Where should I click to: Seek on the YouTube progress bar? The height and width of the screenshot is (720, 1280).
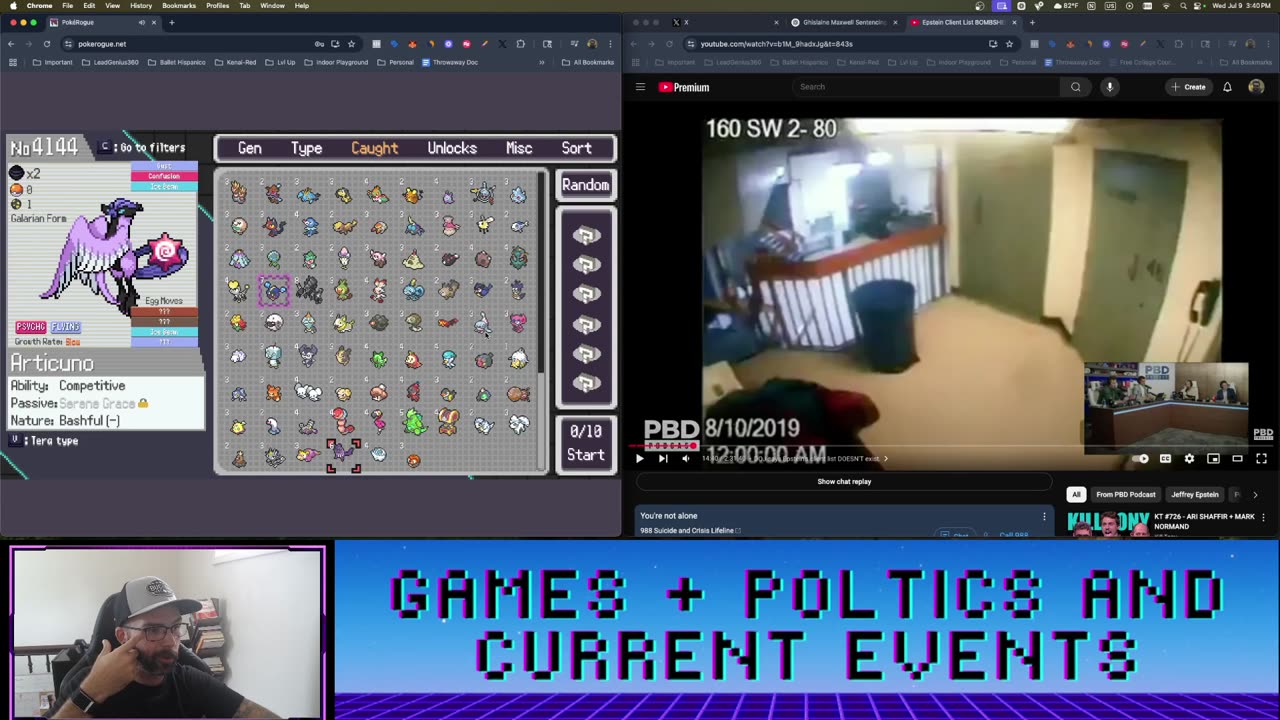click(950, 446)
